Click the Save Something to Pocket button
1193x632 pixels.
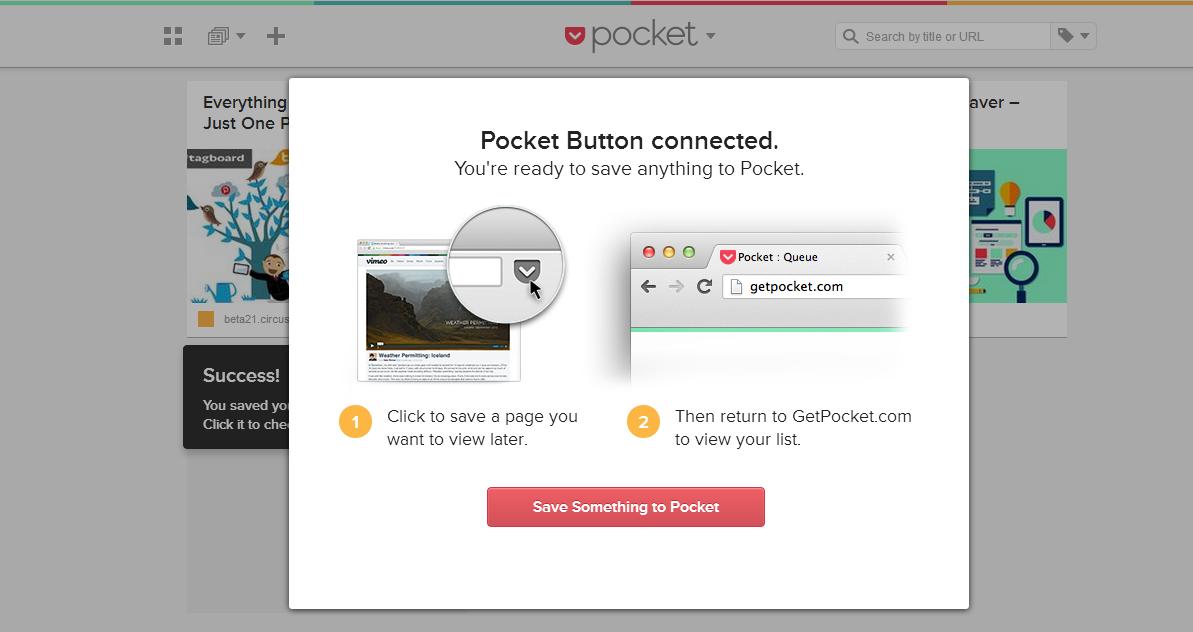click(625, 507)
